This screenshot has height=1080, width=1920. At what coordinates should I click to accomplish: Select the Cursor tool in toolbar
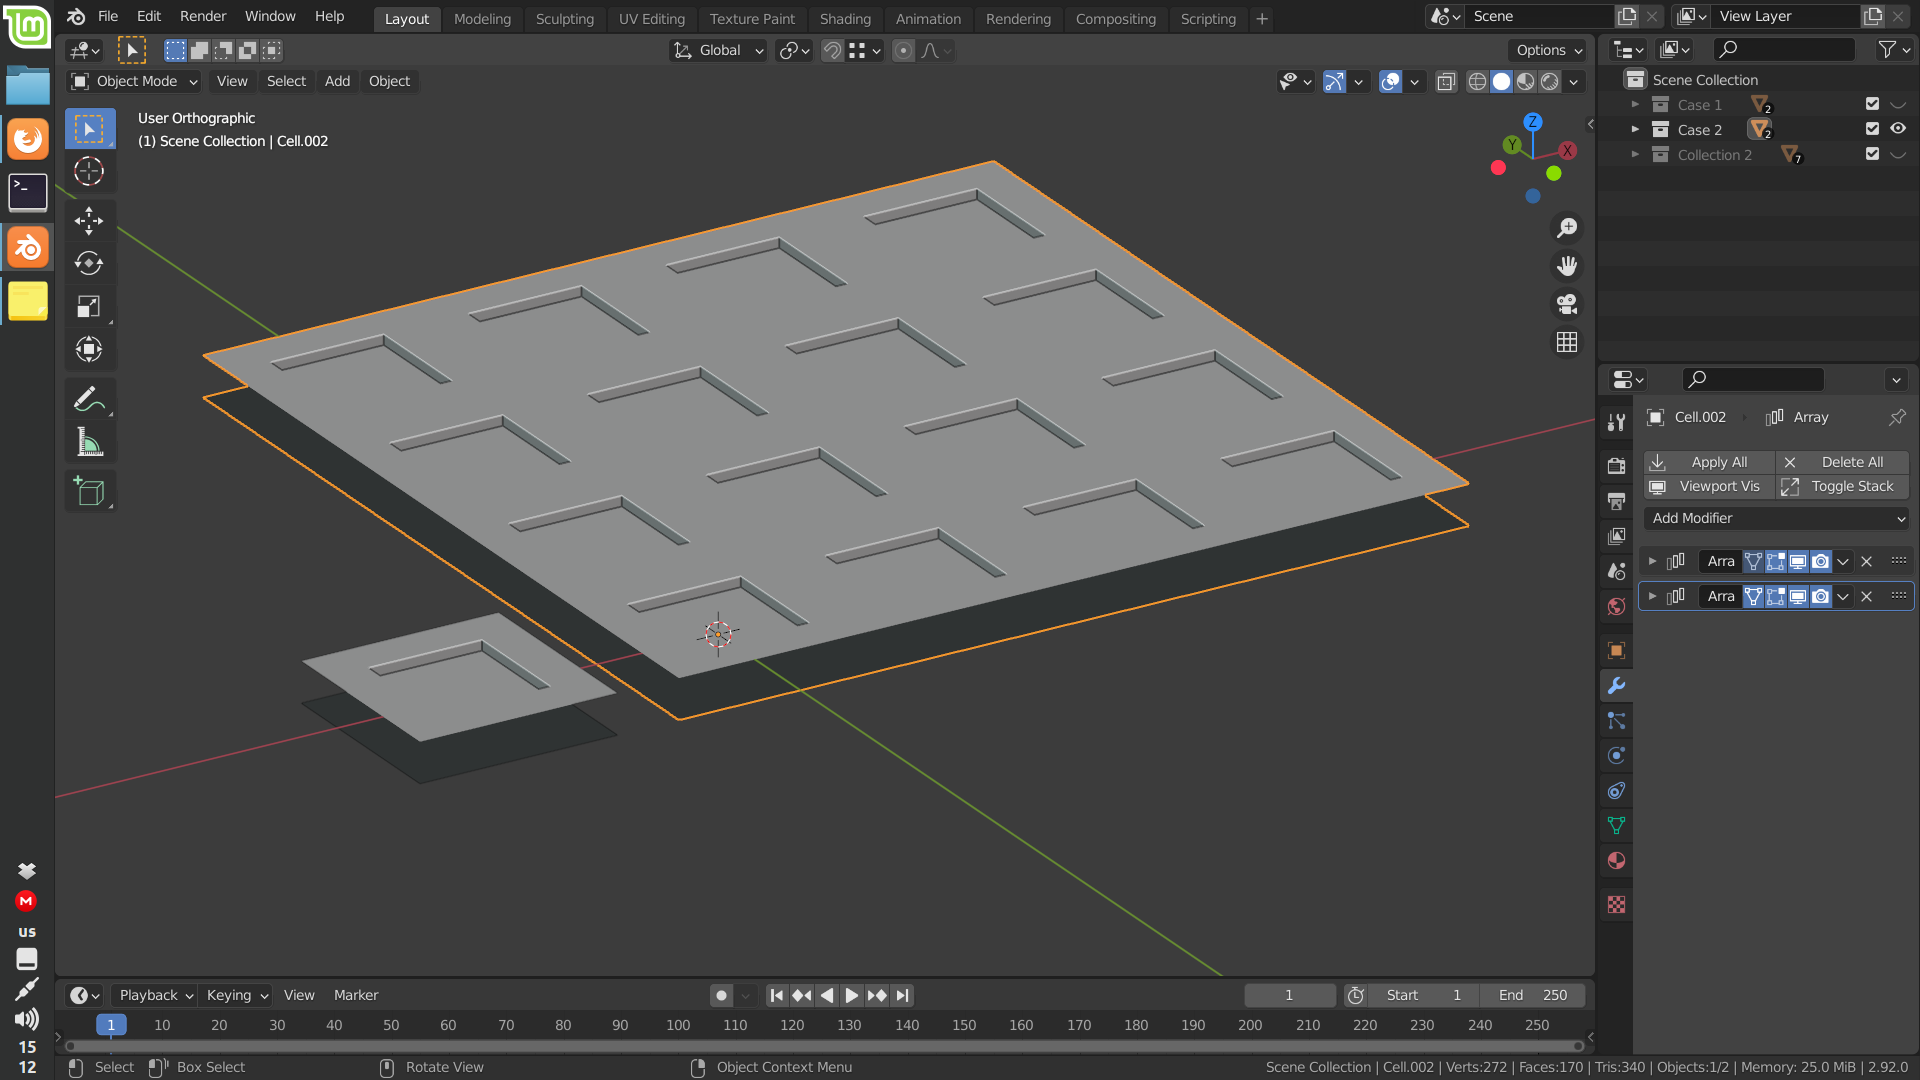(x=89, y=172)
